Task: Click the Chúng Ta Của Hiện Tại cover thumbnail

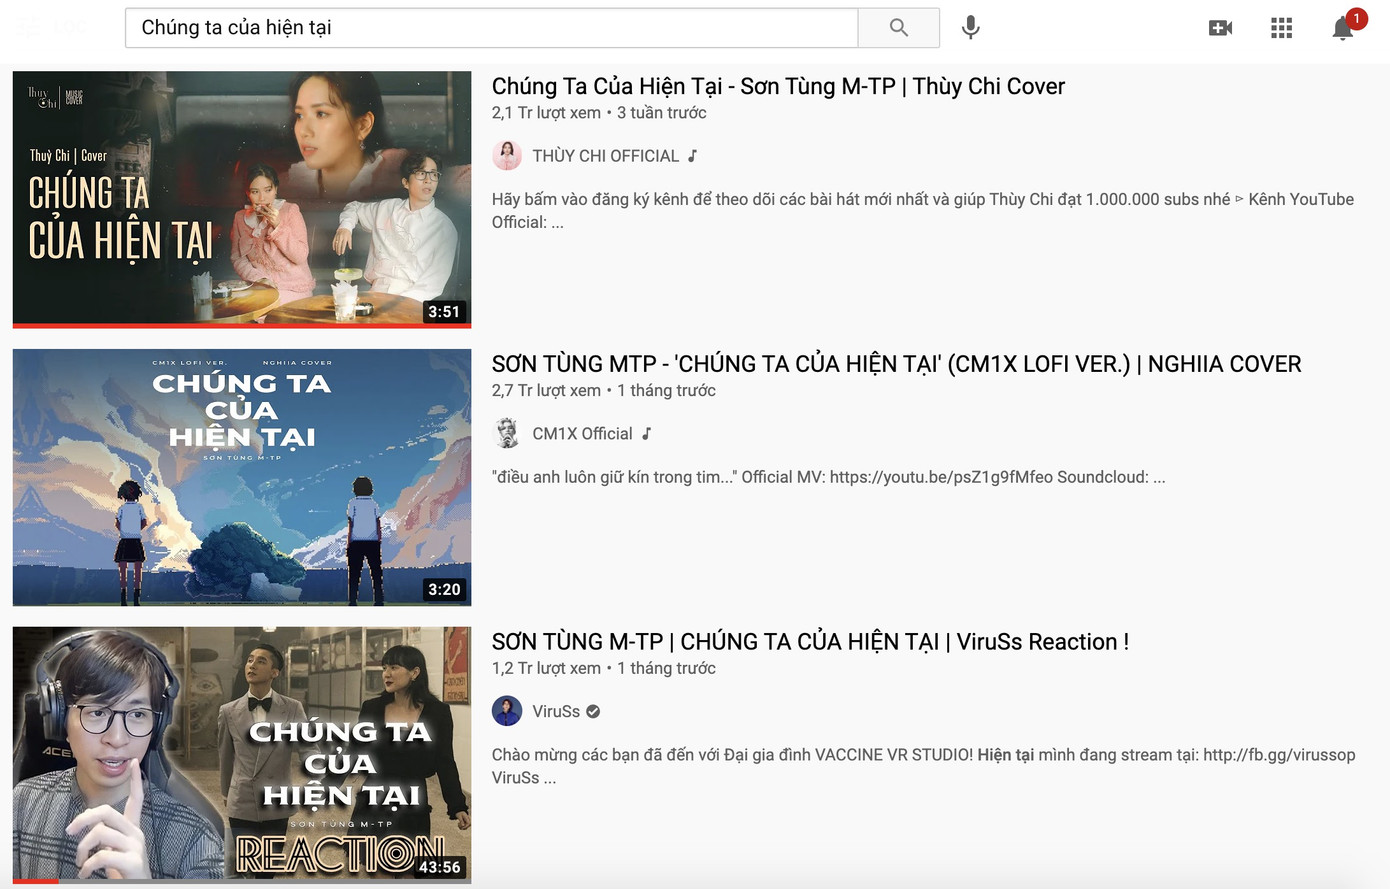Action: click(241, 199)
